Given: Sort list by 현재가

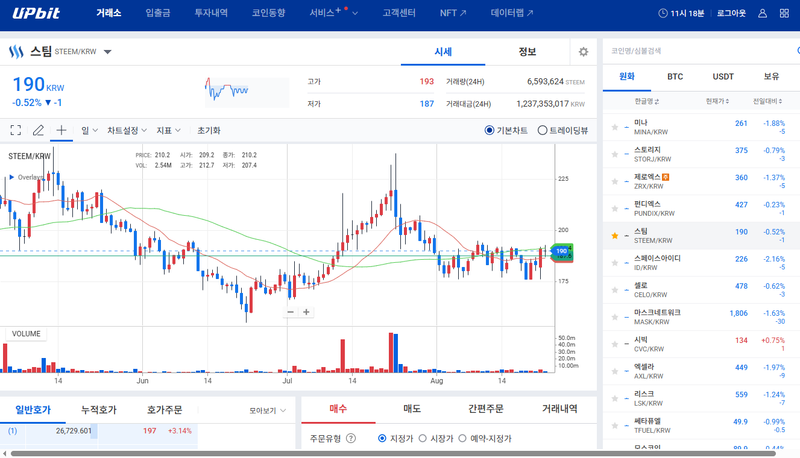Looking at the screenshot, I should click(x=717, y=101).
